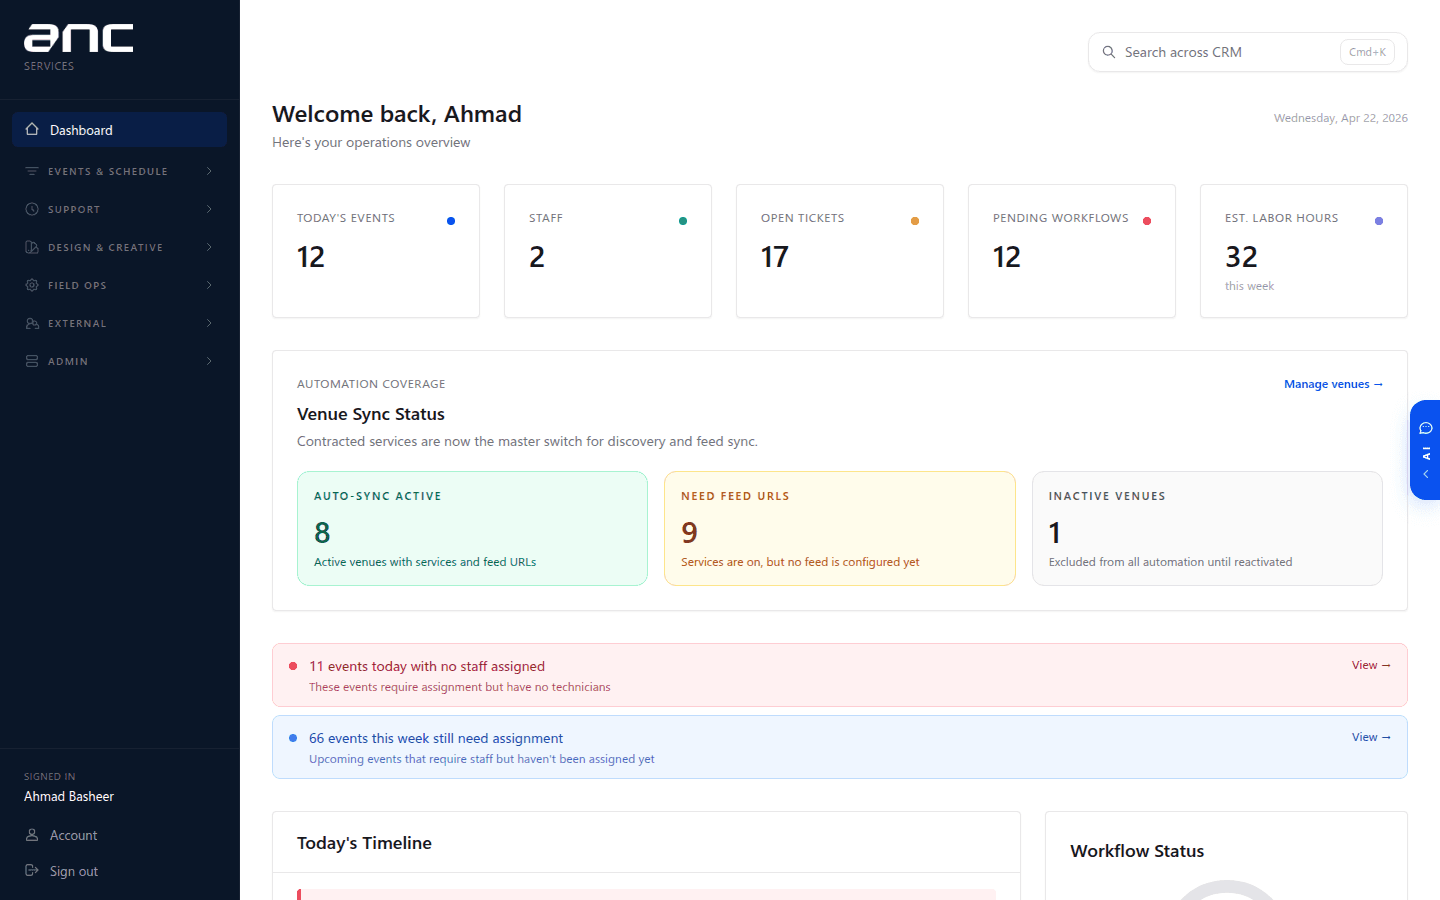This screenshot has height=900, width=1440.
Task: Click the Events & Schedule list icon
Action: 32,171
